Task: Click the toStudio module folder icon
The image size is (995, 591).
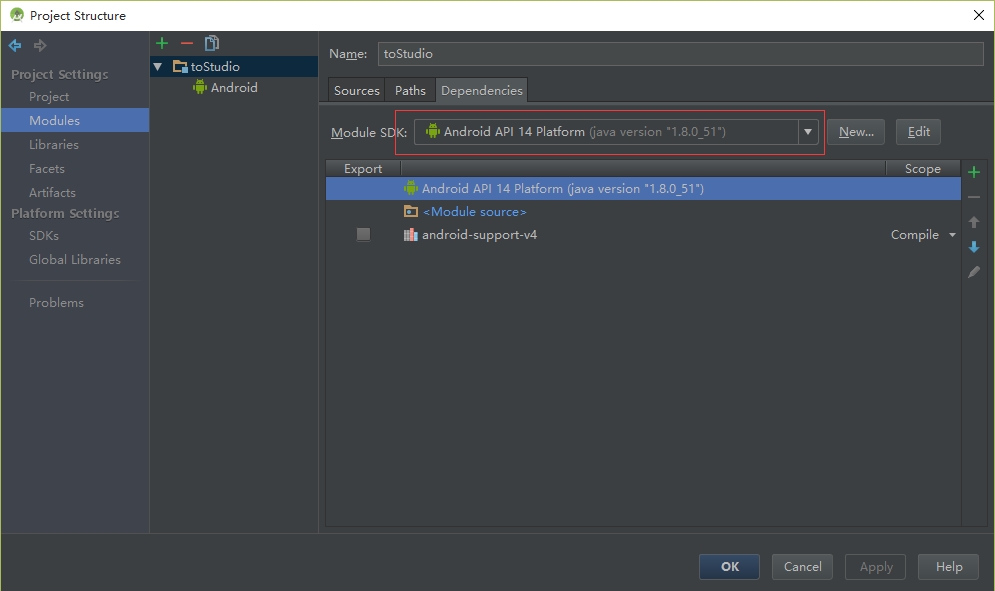Action: [x=180, y=66]
